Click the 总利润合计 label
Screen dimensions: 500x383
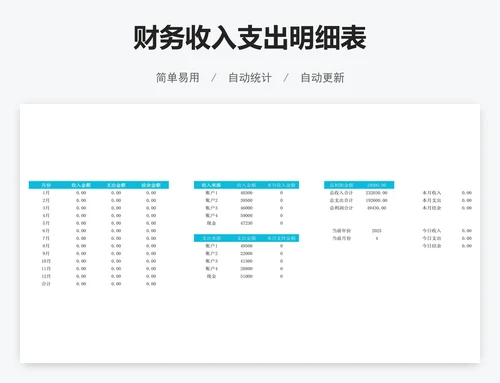341,208
